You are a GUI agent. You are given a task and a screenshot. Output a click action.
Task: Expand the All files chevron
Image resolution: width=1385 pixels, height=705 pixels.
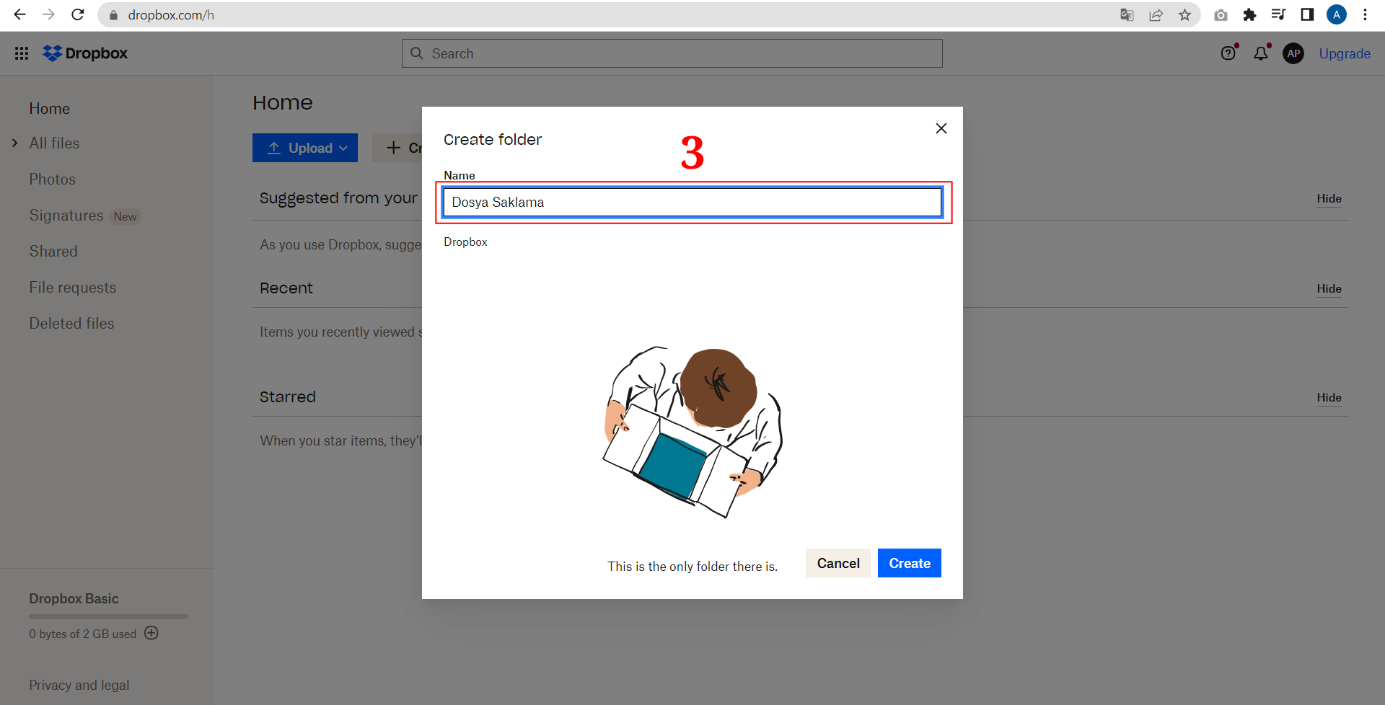click(x=15, y=143)
